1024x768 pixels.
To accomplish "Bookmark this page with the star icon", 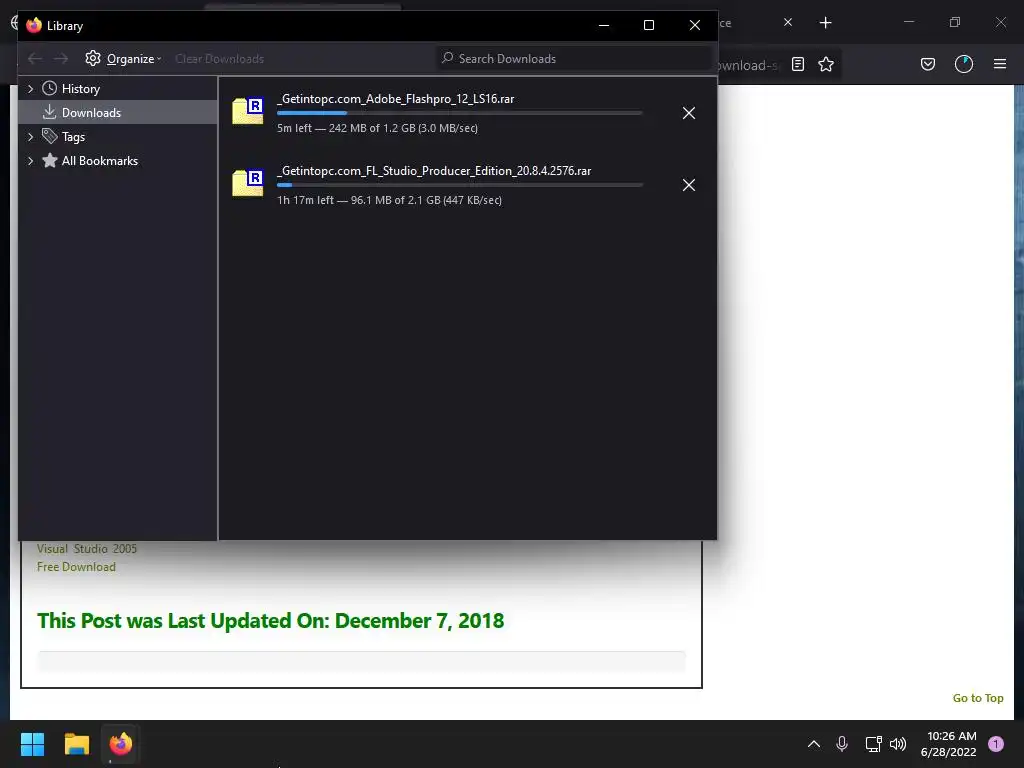I will [x=826, y=64].
